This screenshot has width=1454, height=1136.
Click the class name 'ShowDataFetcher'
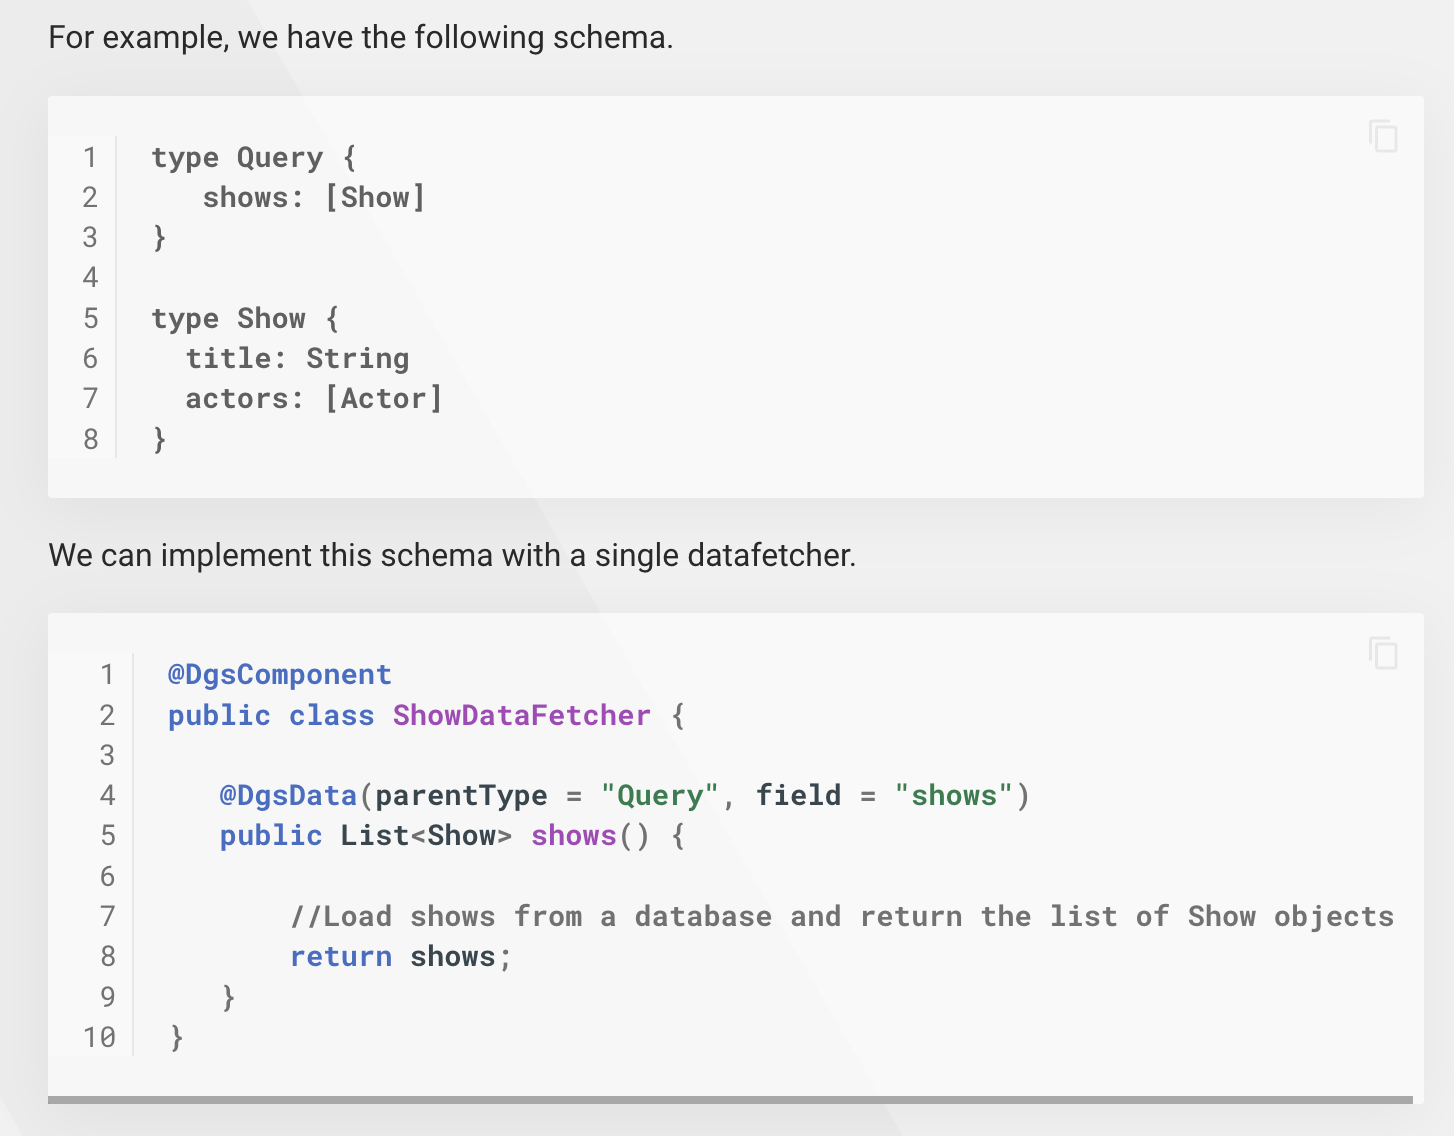[x=521, y=716]
